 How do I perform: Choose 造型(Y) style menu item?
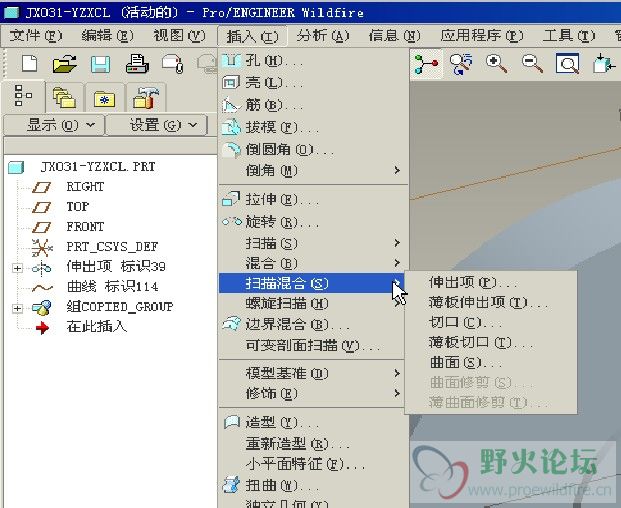312,422
